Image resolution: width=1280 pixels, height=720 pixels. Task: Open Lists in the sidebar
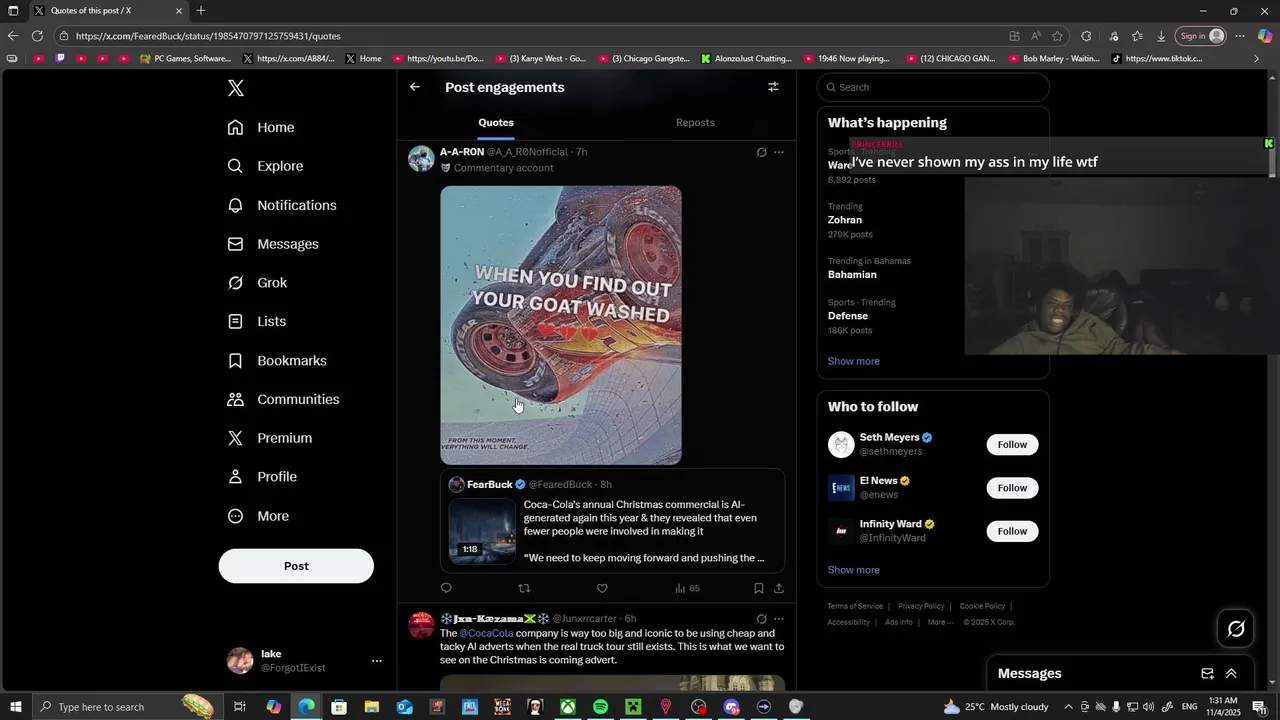[x=257, y=321]
